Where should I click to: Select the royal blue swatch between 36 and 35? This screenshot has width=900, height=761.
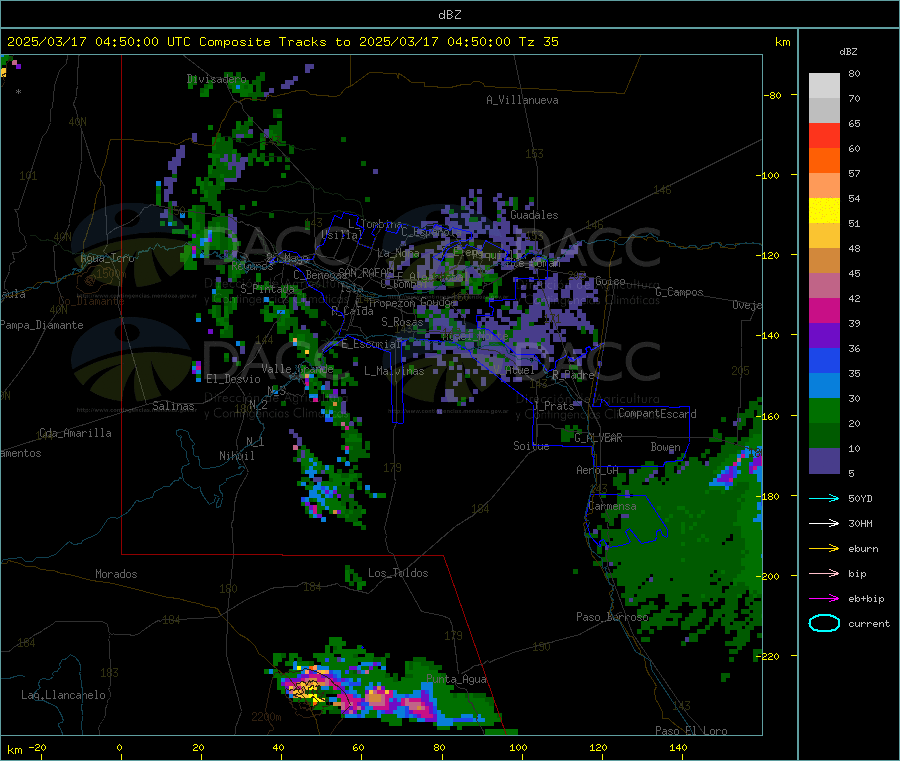[x=824, y=360]
